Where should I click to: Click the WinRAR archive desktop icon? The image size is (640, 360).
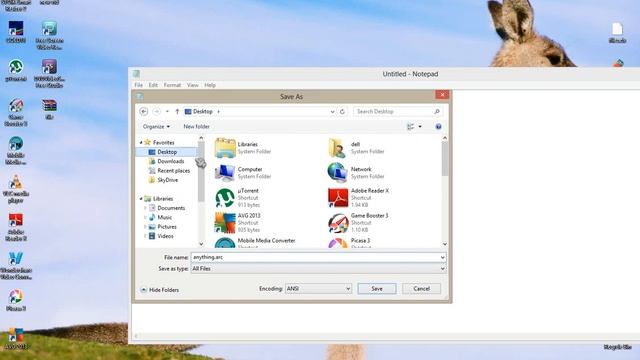49,109
